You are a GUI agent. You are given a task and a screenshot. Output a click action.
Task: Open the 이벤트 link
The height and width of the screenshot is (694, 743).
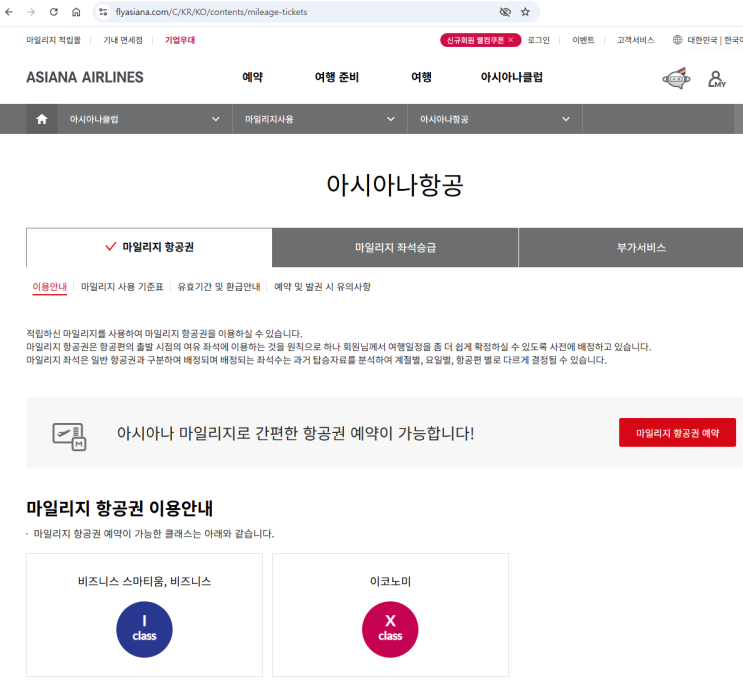pos(583,40)
